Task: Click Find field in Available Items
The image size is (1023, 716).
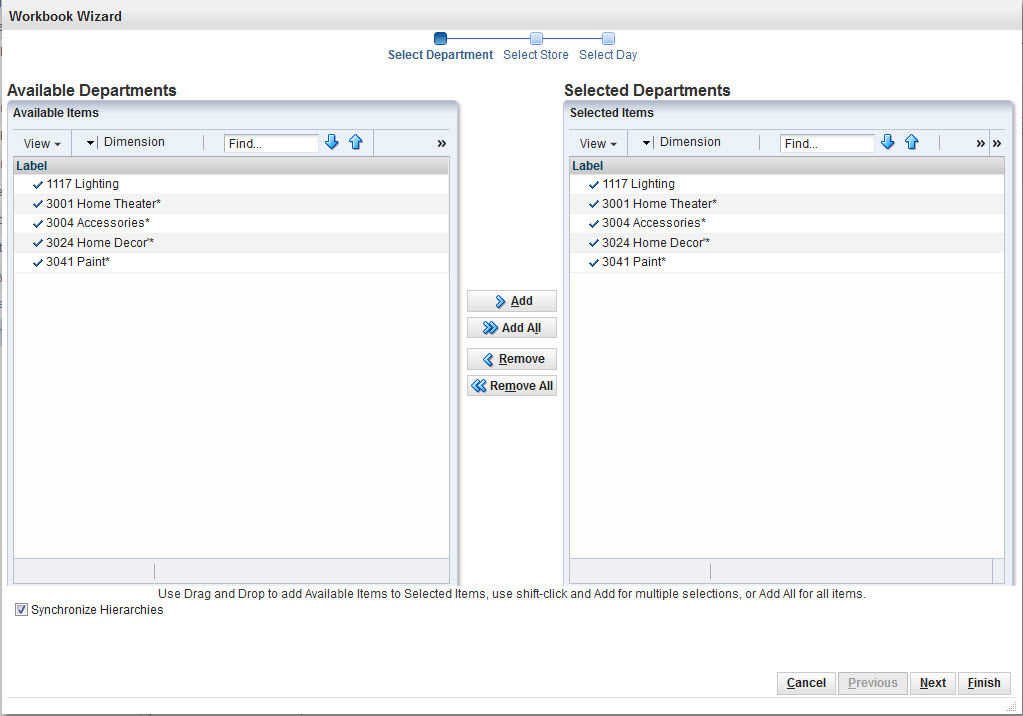Action: [x=271, y=143]
